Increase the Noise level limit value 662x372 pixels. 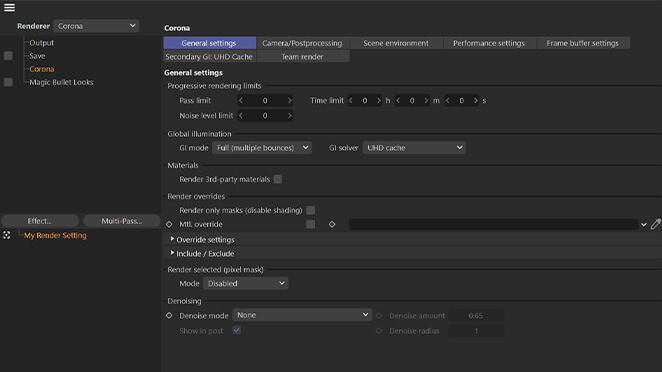(289, 116)
